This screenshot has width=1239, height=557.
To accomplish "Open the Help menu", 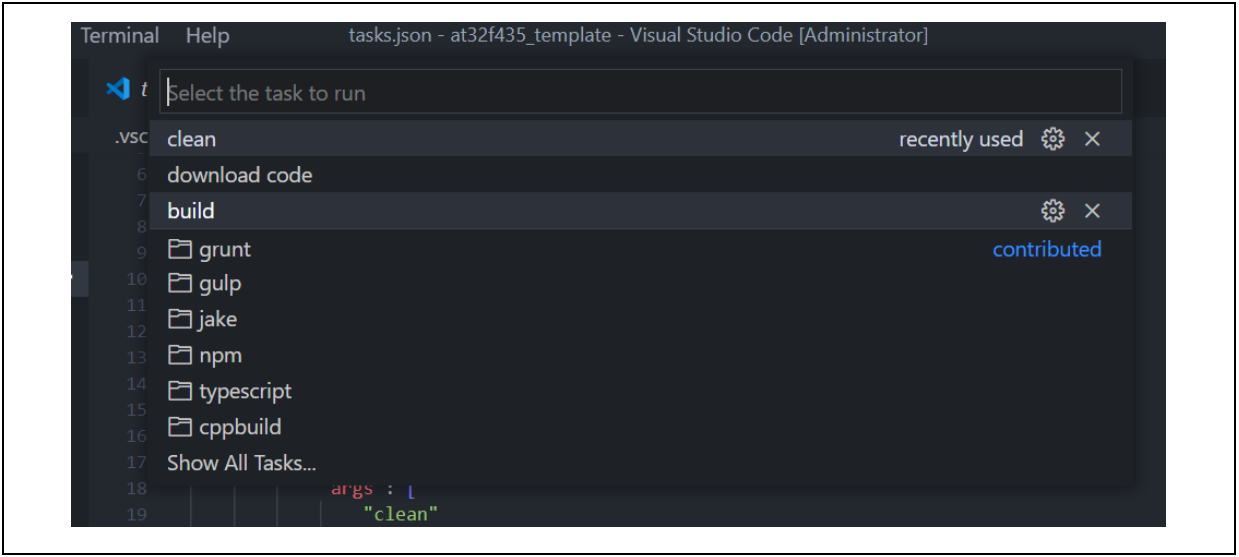I will [207, 36].
